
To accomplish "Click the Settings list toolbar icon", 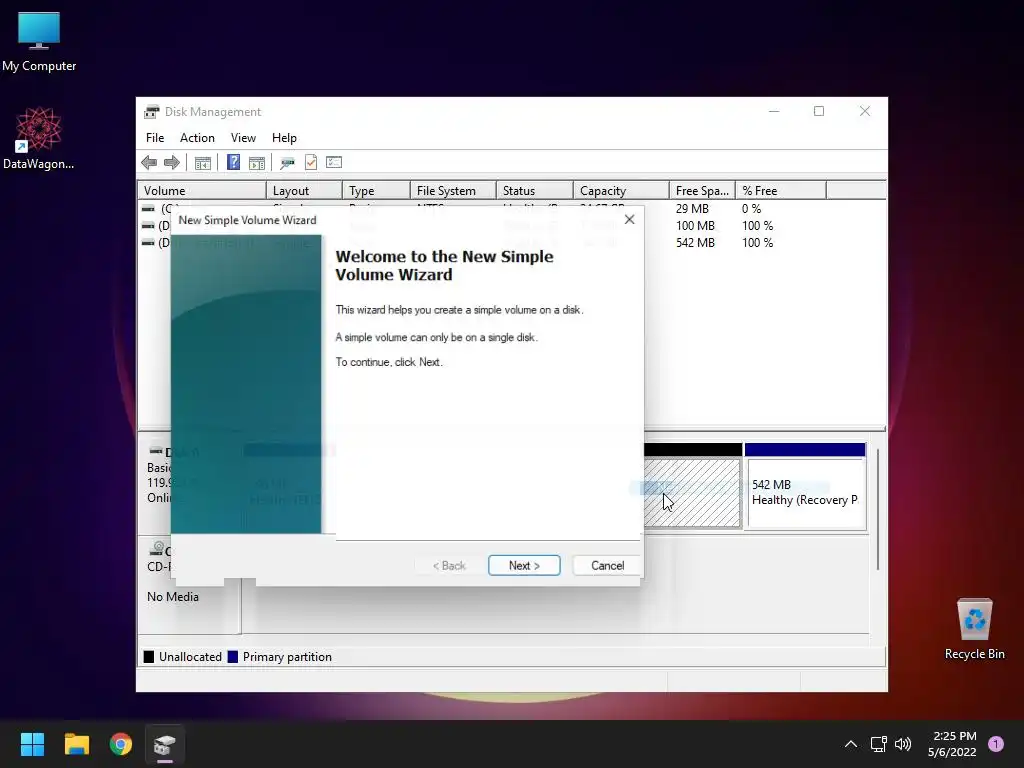I will [334, 162].
